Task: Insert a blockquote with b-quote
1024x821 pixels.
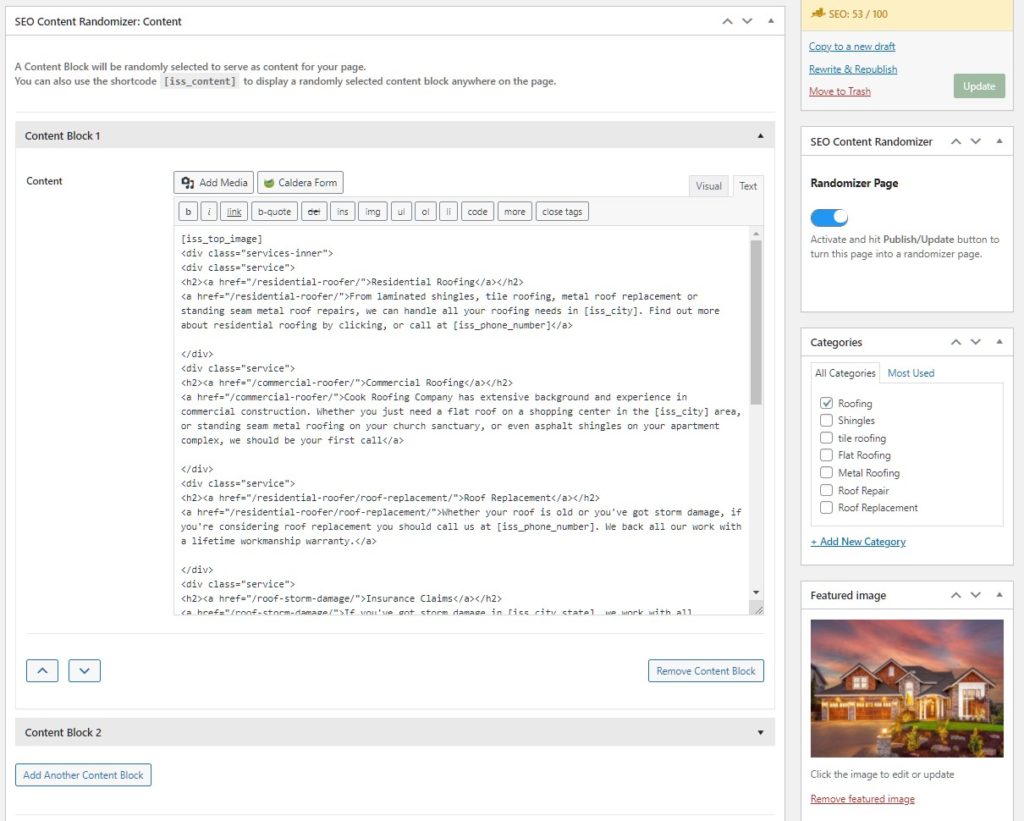Action: click(274, 211)
